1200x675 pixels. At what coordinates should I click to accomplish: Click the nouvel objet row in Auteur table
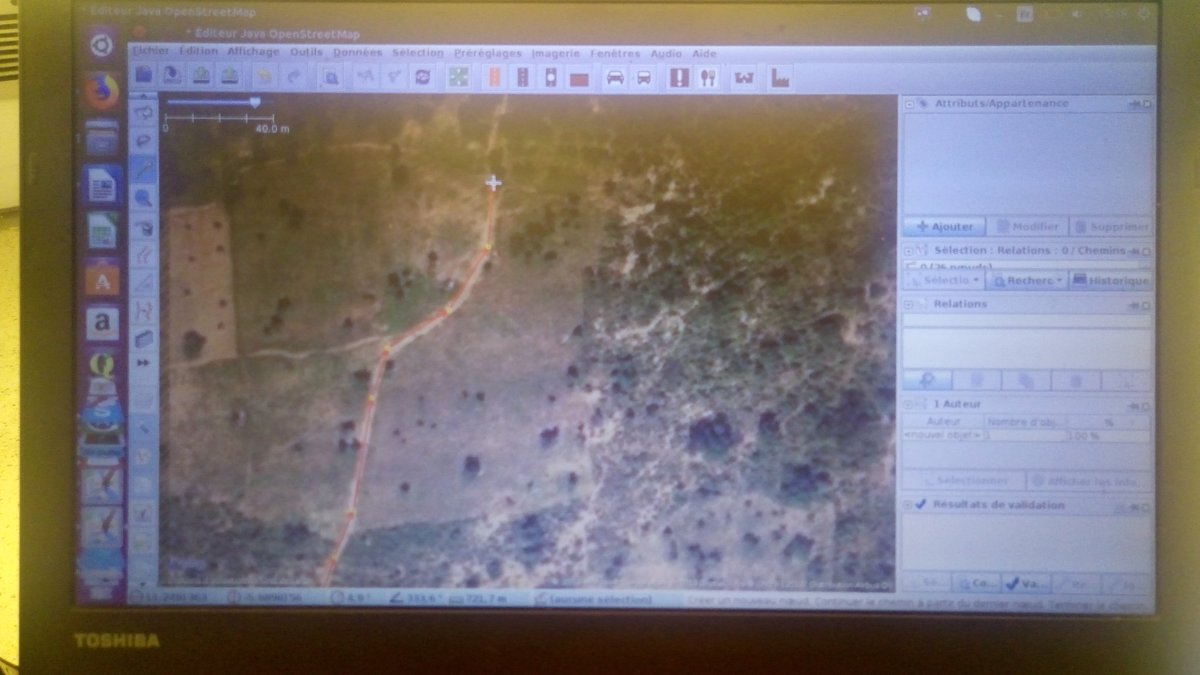(x=1027, y=436)
